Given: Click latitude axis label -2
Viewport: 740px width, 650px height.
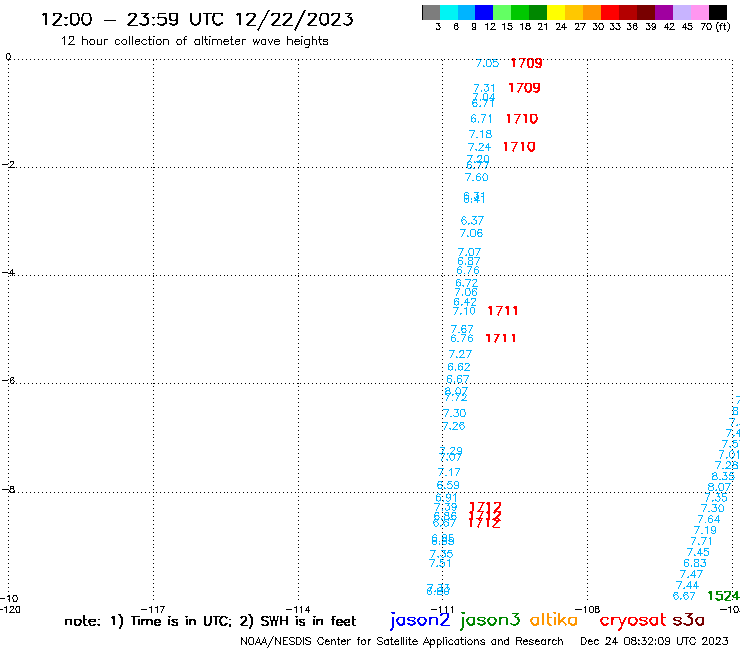Looking at the screenshot, I should tap(8, 164).
